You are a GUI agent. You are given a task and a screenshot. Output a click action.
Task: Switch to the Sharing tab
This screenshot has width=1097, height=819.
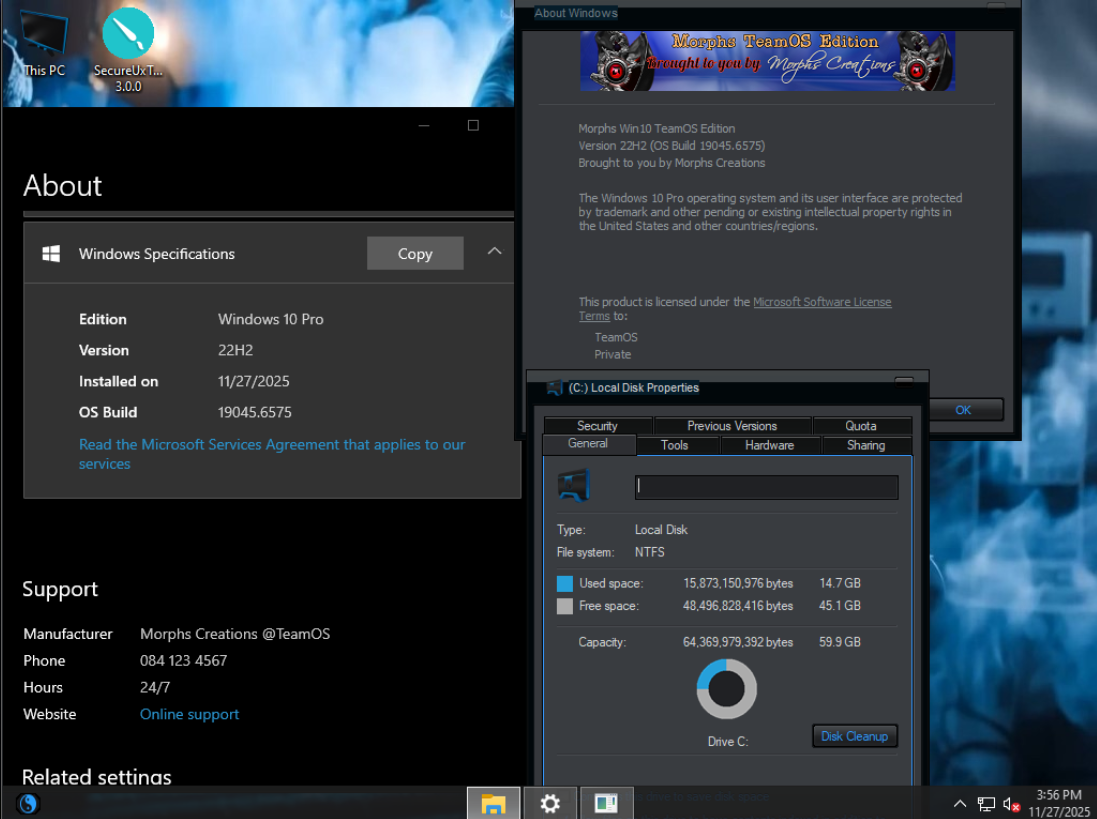click(866, 445)
